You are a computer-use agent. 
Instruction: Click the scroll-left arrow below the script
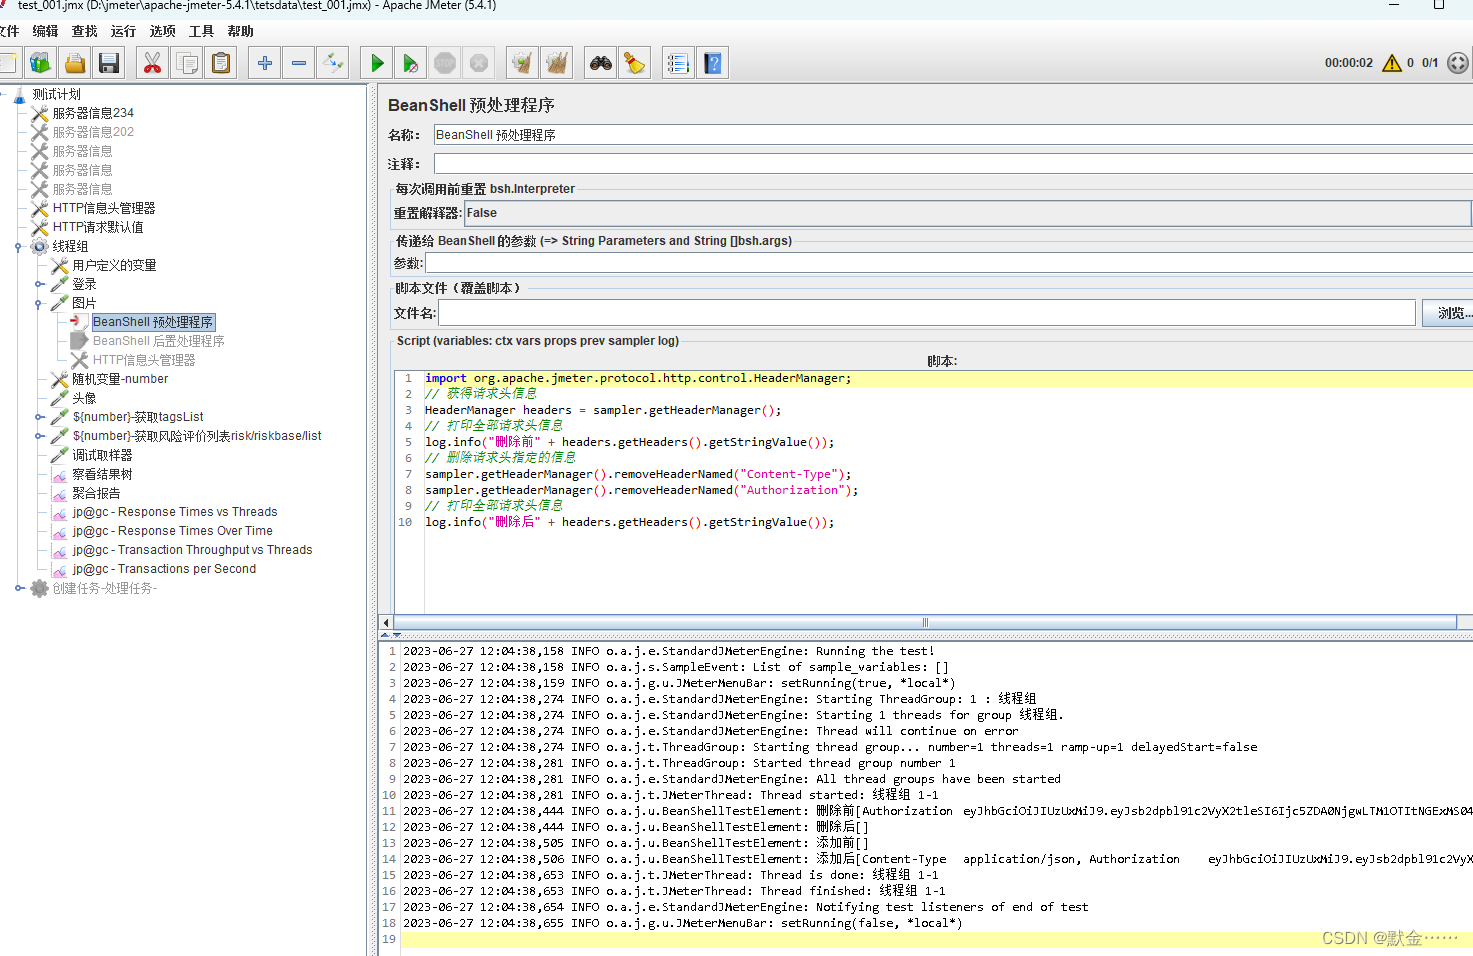(386, 622)
